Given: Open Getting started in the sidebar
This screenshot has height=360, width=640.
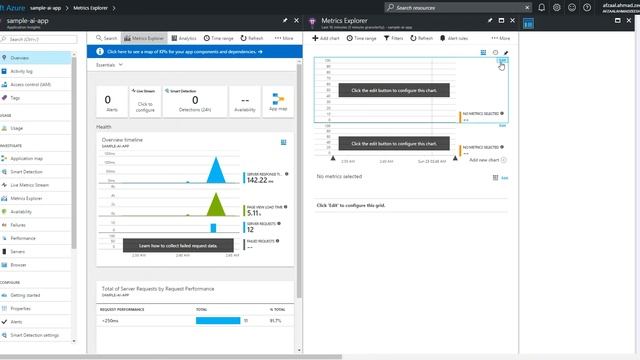Looking at the screenshot, I should [x=36, y=295].
